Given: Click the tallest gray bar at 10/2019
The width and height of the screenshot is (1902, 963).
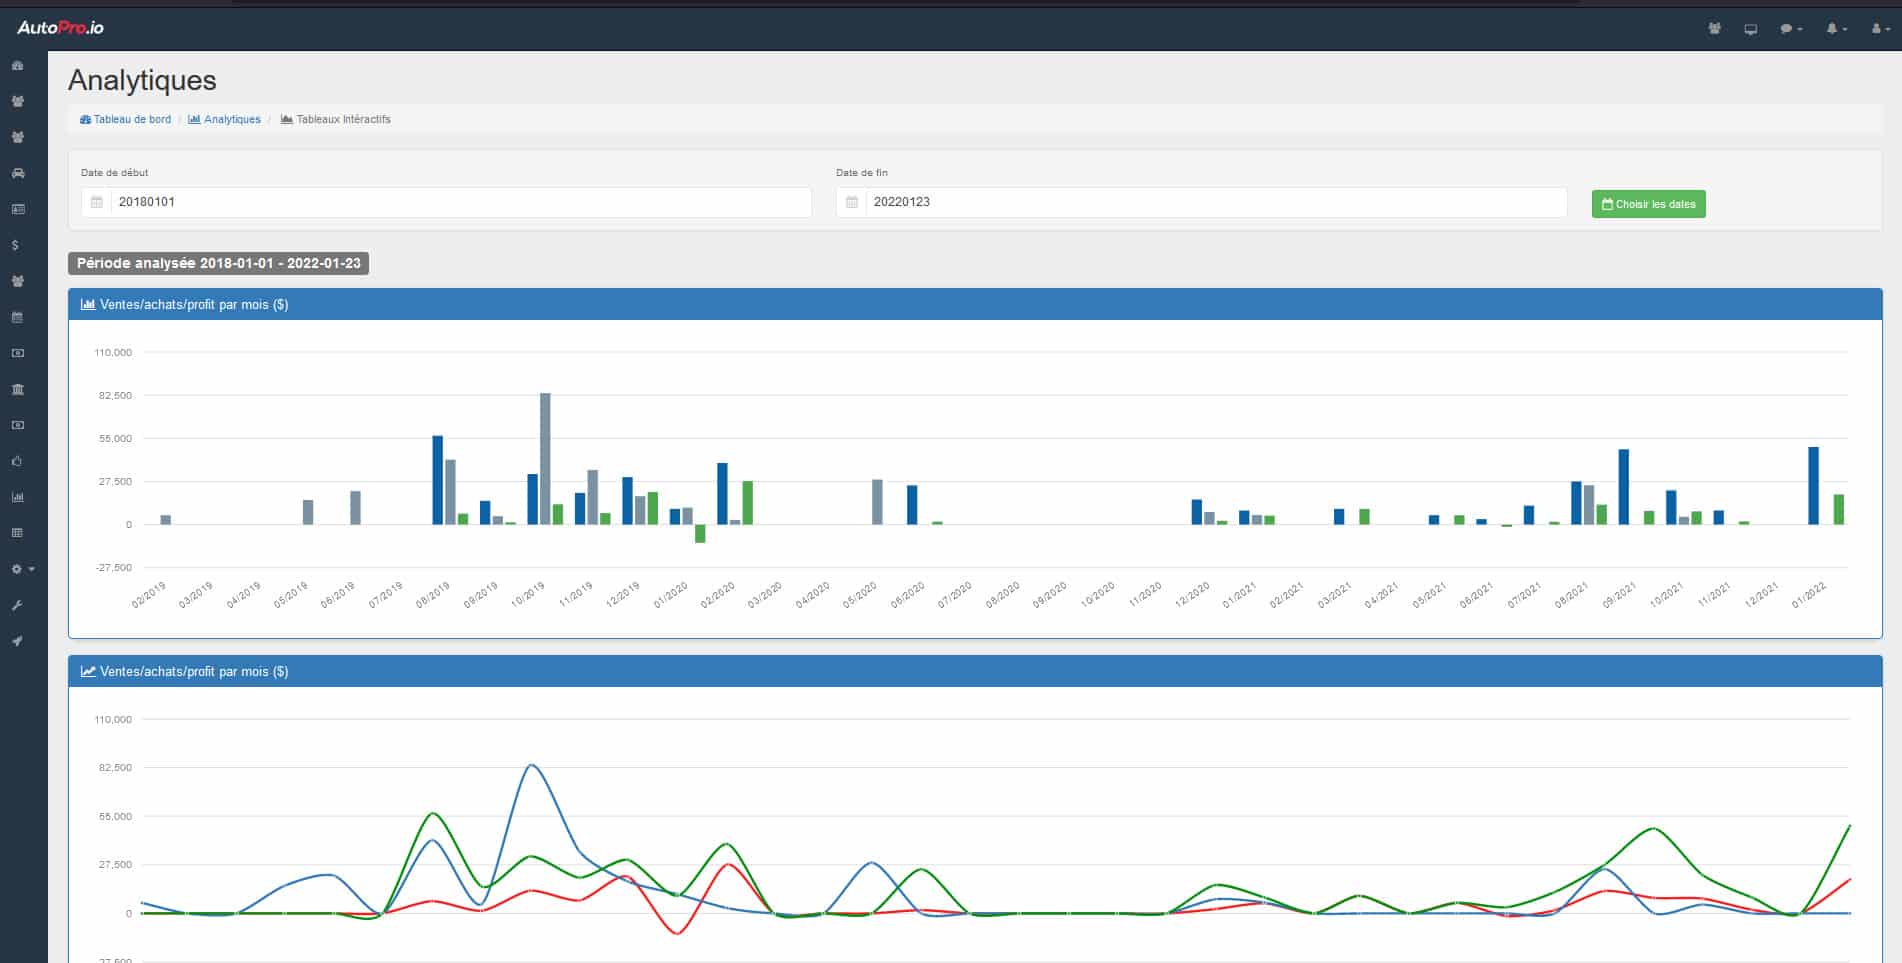Looking at the screenshot, I should (x=545, y=458).
